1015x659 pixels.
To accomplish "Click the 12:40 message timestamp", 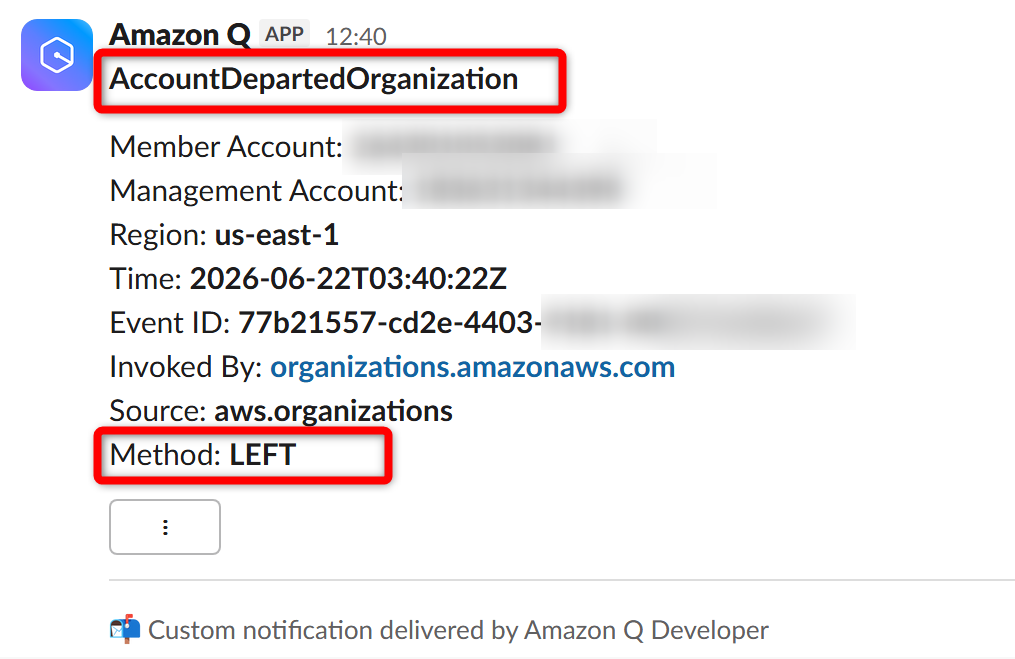I will coord(356,37).
